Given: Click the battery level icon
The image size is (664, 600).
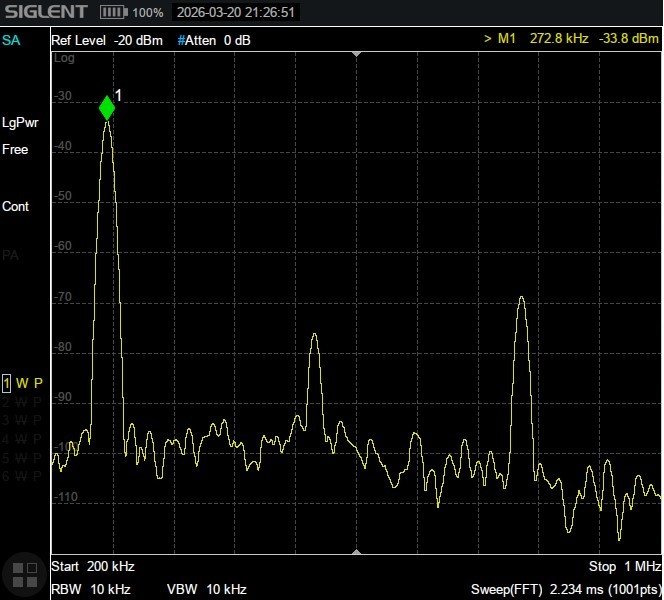Looking at the screenshot, I should (x=113, y=12).
